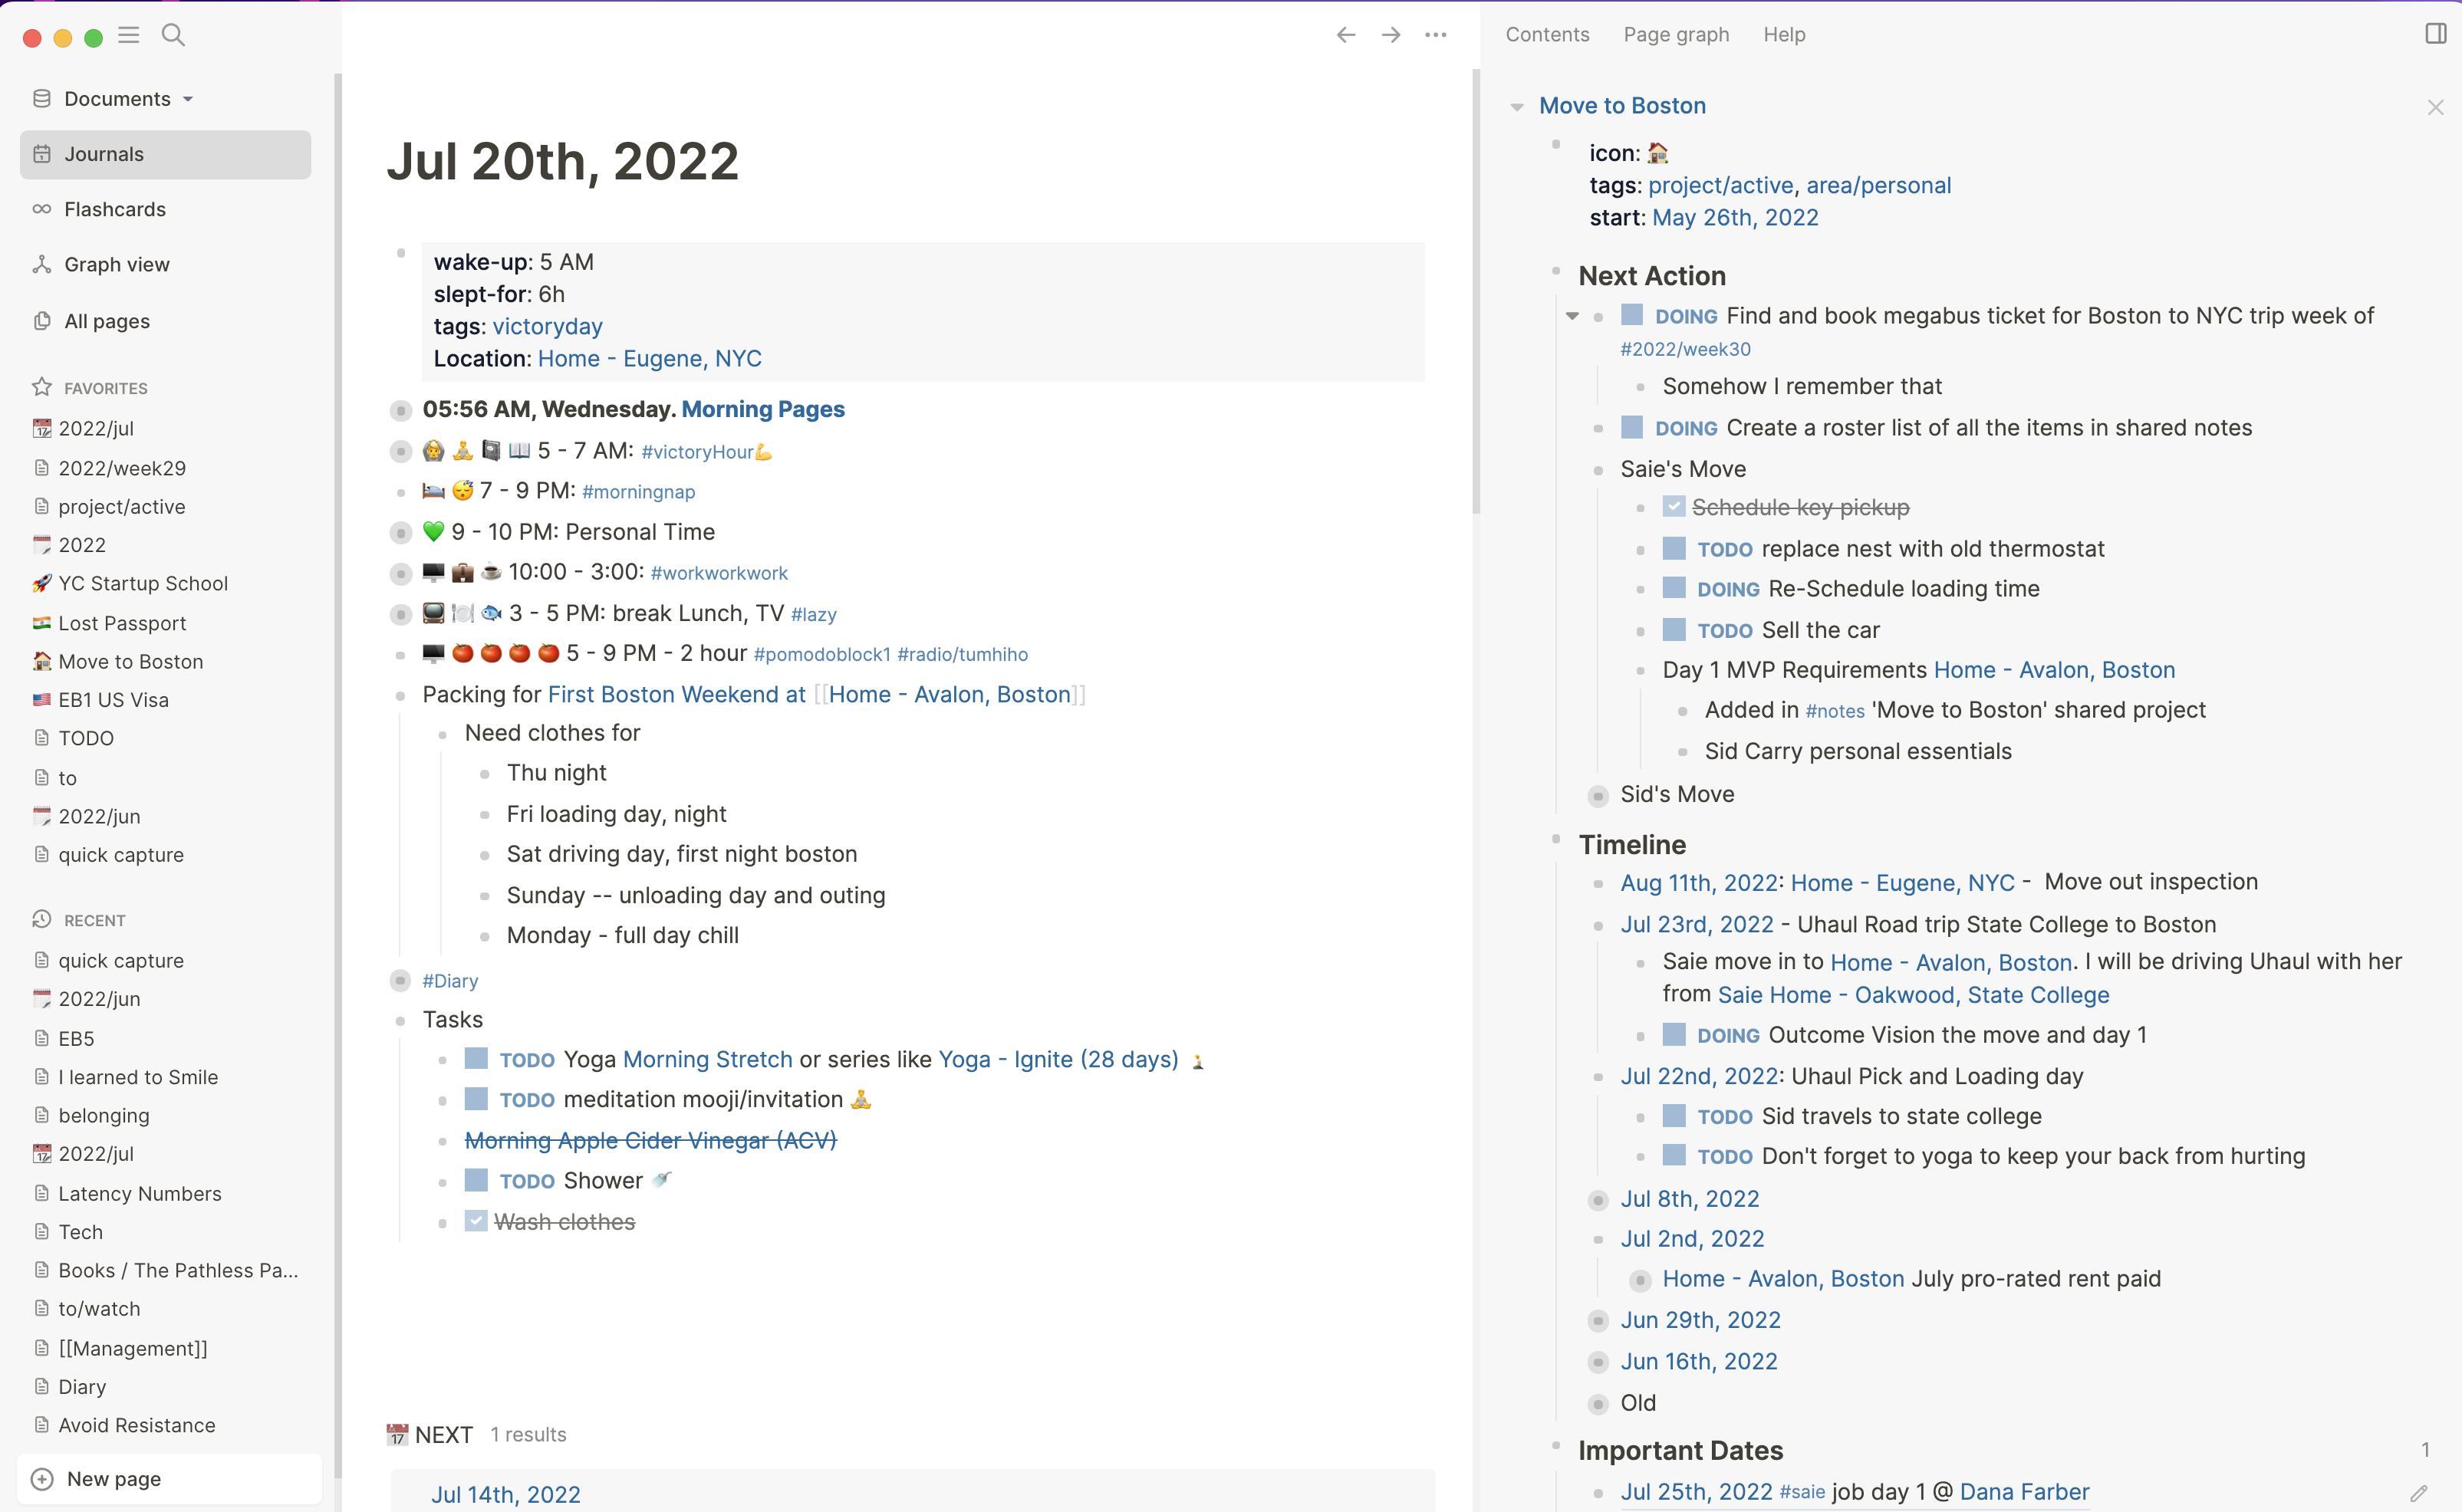2462x1512 pixels.
Task: Open Graph view from sidebar
Action: click(x=117, y=265)
